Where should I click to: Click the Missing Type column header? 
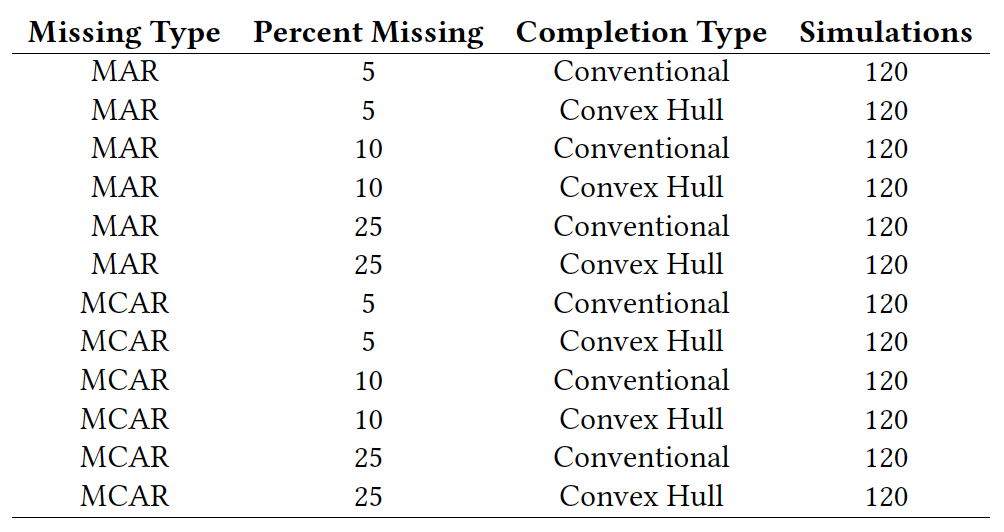point(124,32)
